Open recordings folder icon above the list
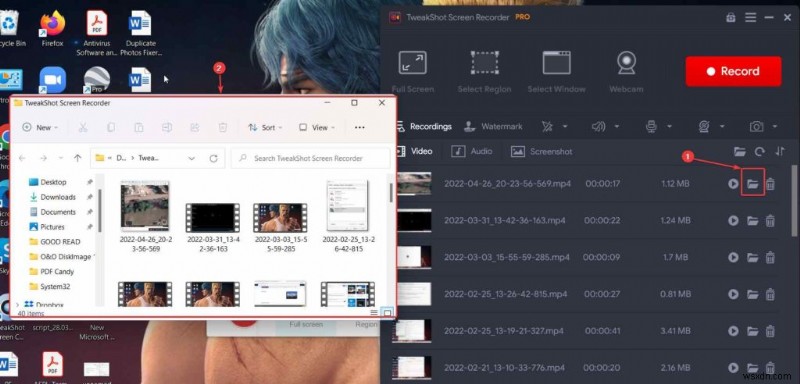This screenshot has height=384, width=800. (739, 151)
